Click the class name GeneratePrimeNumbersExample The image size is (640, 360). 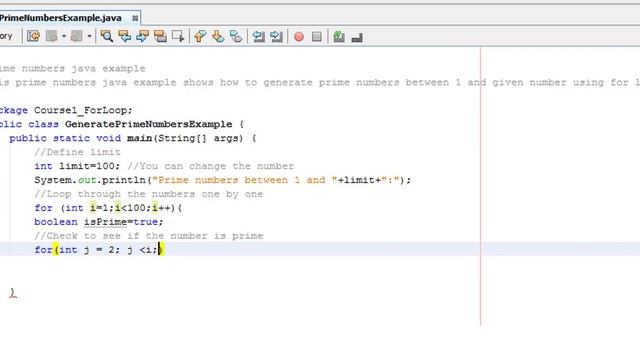(149, 124)
